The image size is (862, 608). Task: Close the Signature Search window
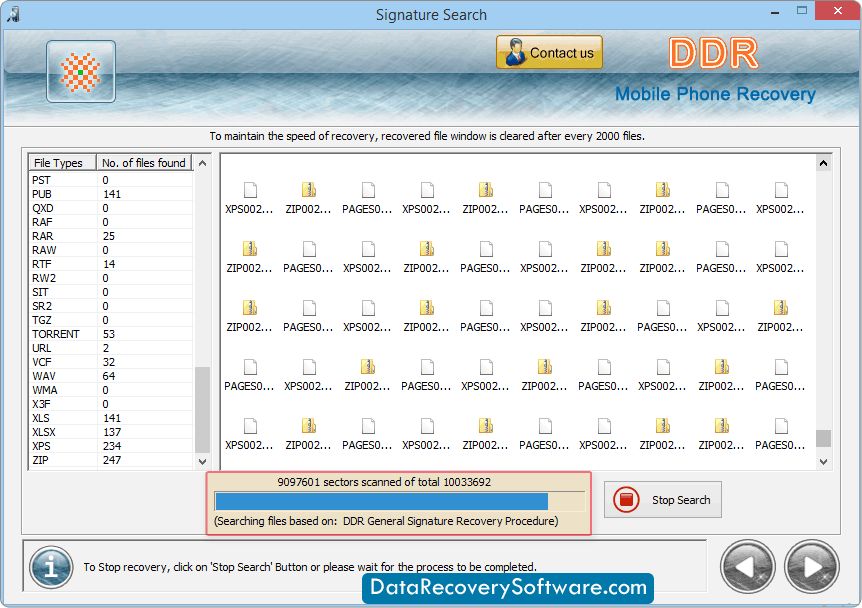tap(838, 11)
